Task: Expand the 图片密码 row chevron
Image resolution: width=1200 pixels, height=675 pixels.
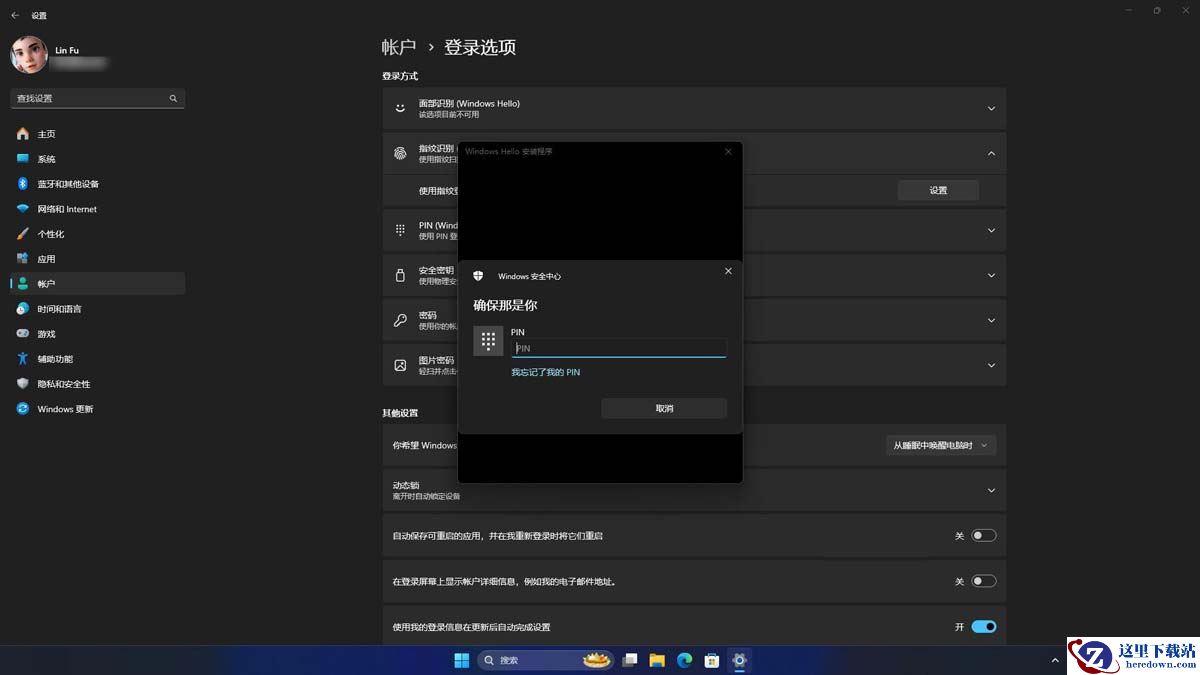Action: click(991, 365)
